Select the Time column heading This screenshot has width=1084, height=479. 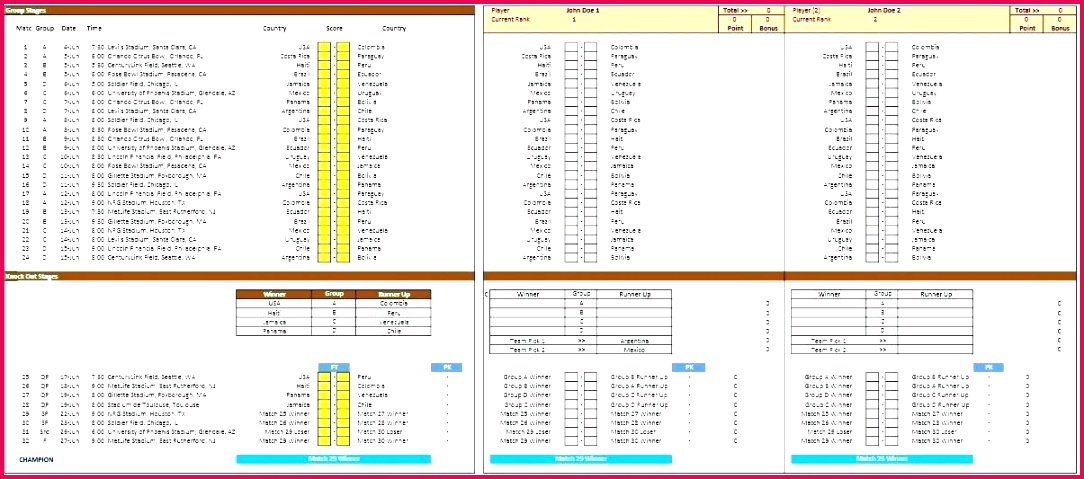(94, 29)
